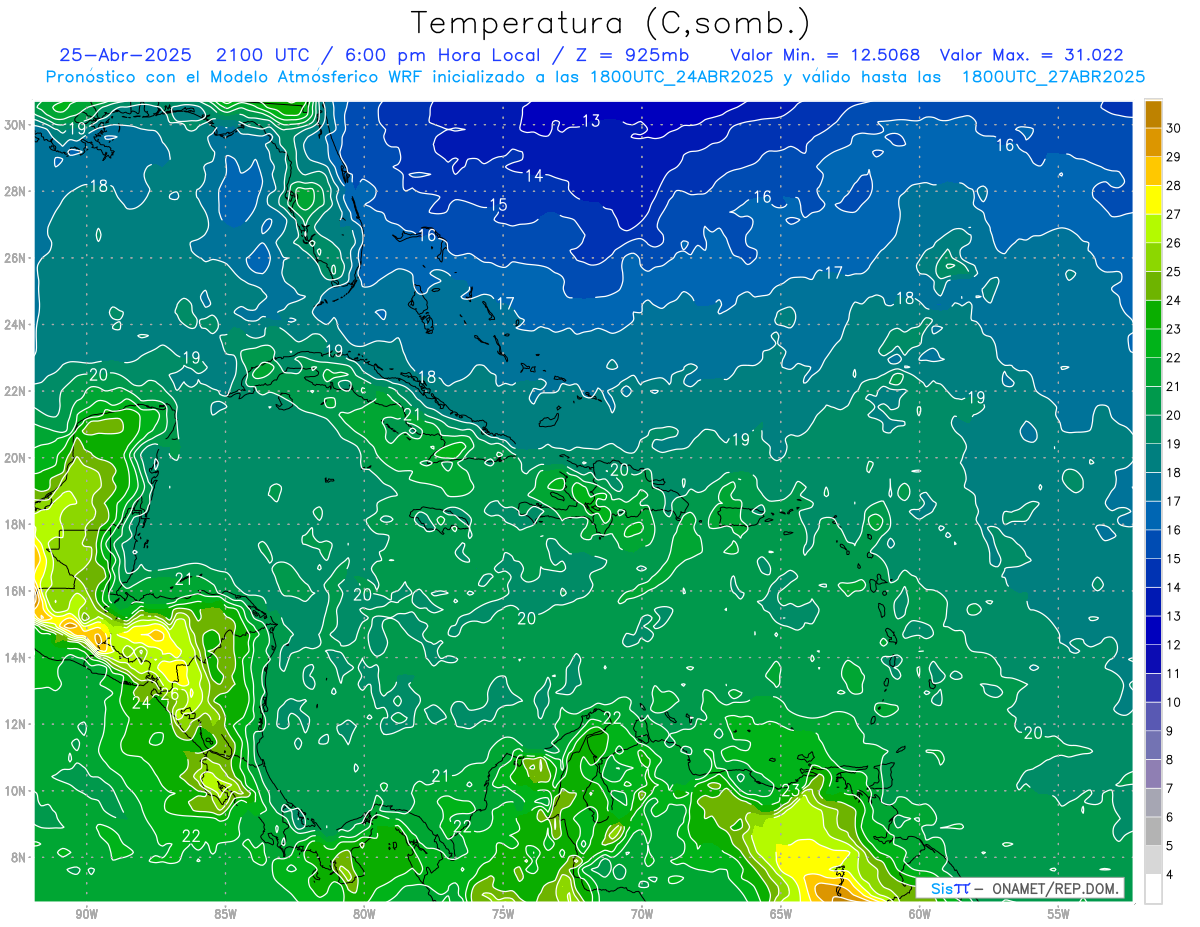Click the "23" contour label over Venezuela
The height and width of the screenshot is (927, 1200).
(x=789, y=790)
